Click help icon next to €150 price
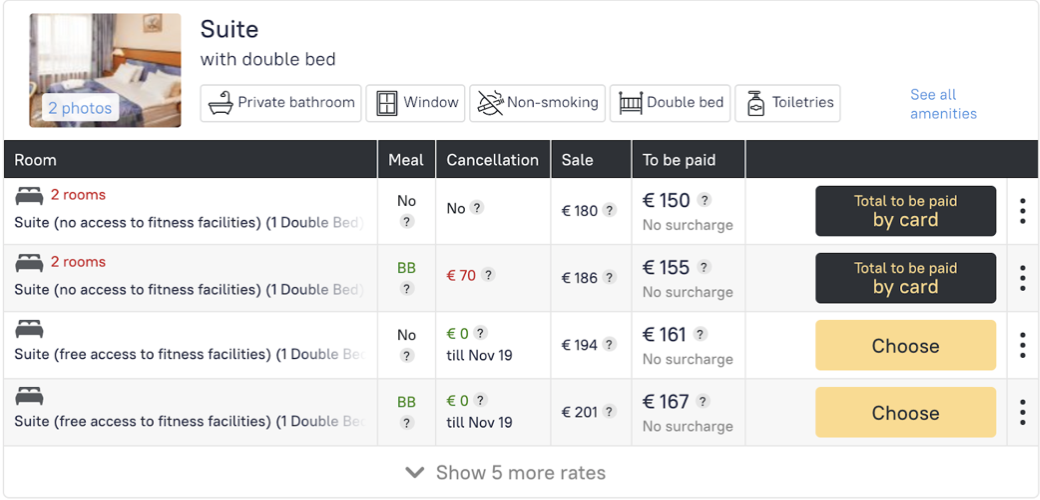Screen dimensions: 1040x500 point(705,200)
